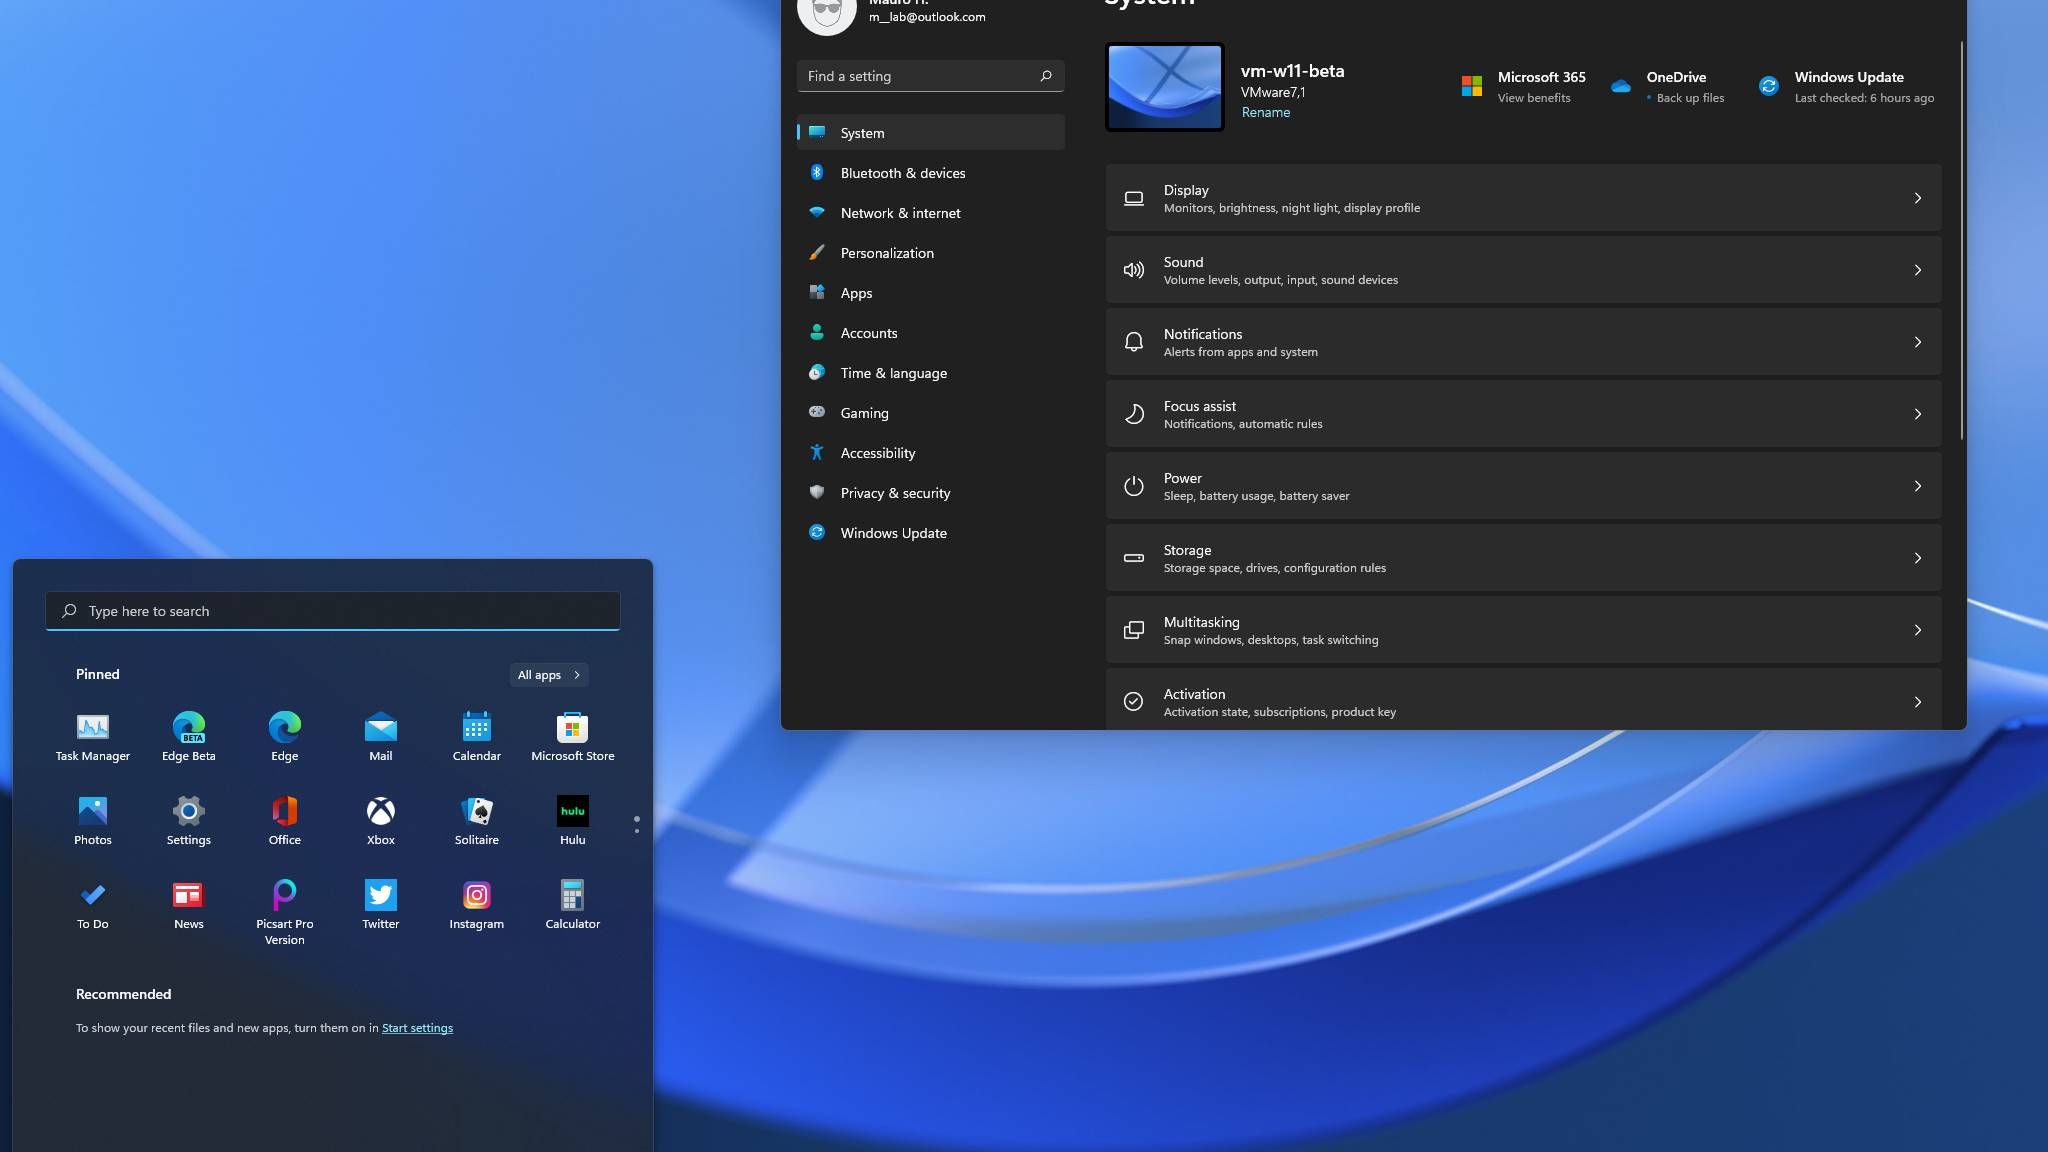This screenshot has width=2048, height=1152.
Task: Expand the All apps list
Action: 548,675
